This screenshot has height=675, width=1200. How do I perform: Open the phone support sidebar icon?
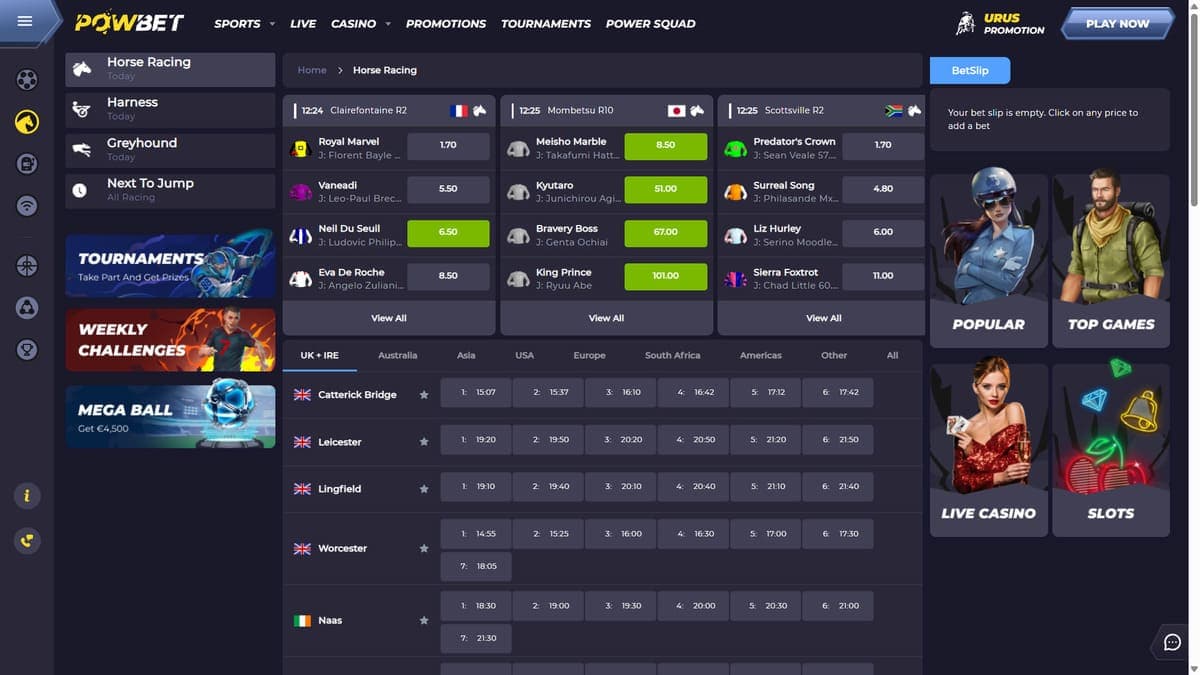[x=27, y=541]
